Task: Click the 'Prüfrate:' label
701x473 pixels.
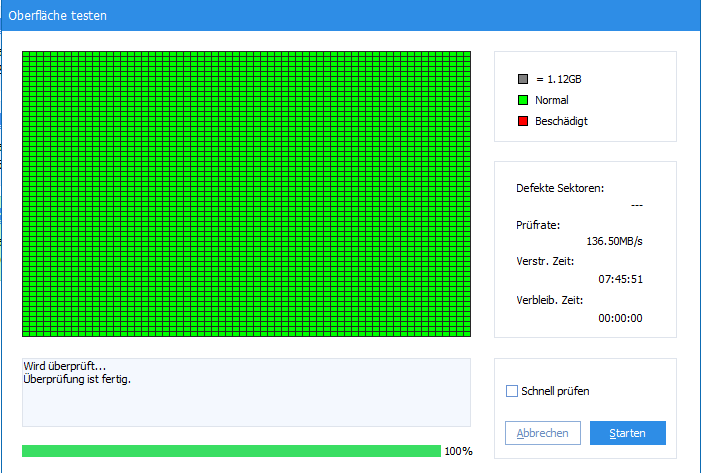Action: point(538,225)
